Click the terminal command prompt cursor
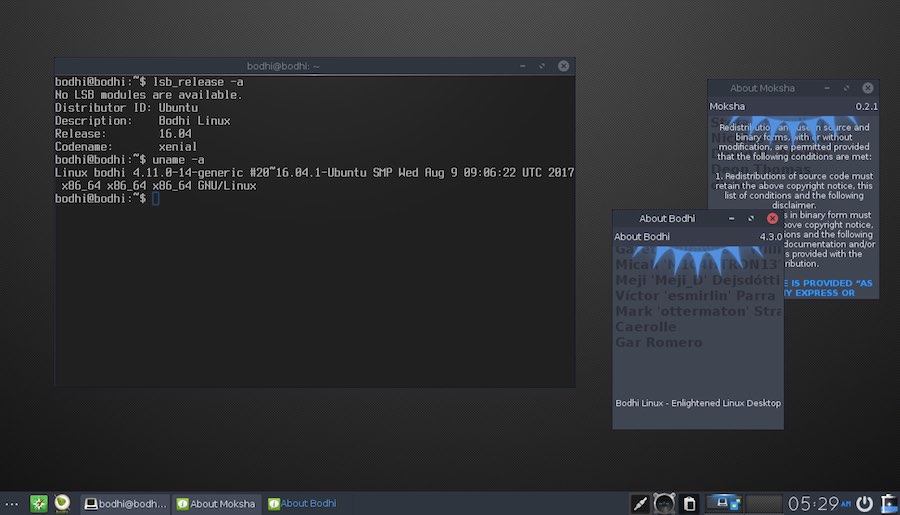Viewport: 900px width, 515px height. (156, 199)
